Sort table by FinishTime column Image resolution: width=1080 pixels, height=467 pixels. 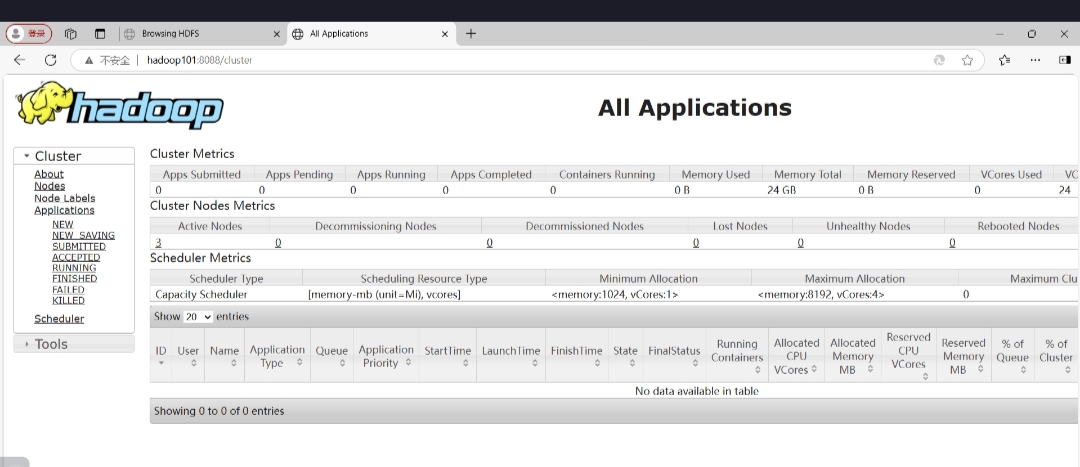577,355
